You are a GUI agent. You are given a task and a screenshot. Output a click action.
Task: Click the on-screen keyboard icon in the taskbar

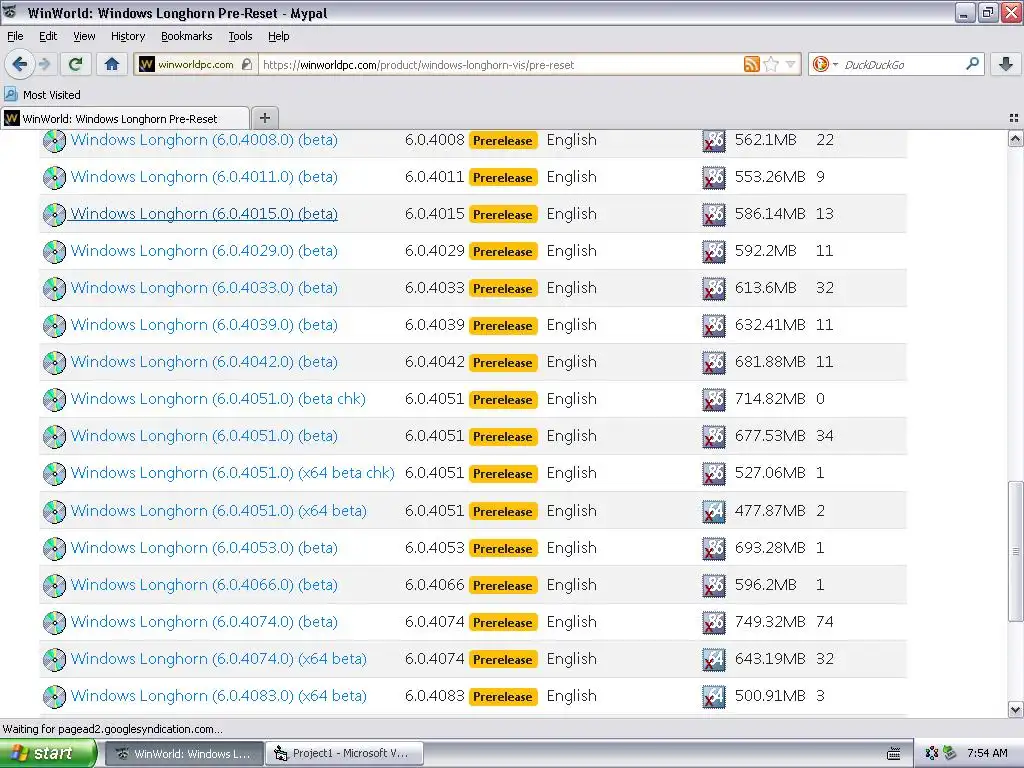(894, 754)
